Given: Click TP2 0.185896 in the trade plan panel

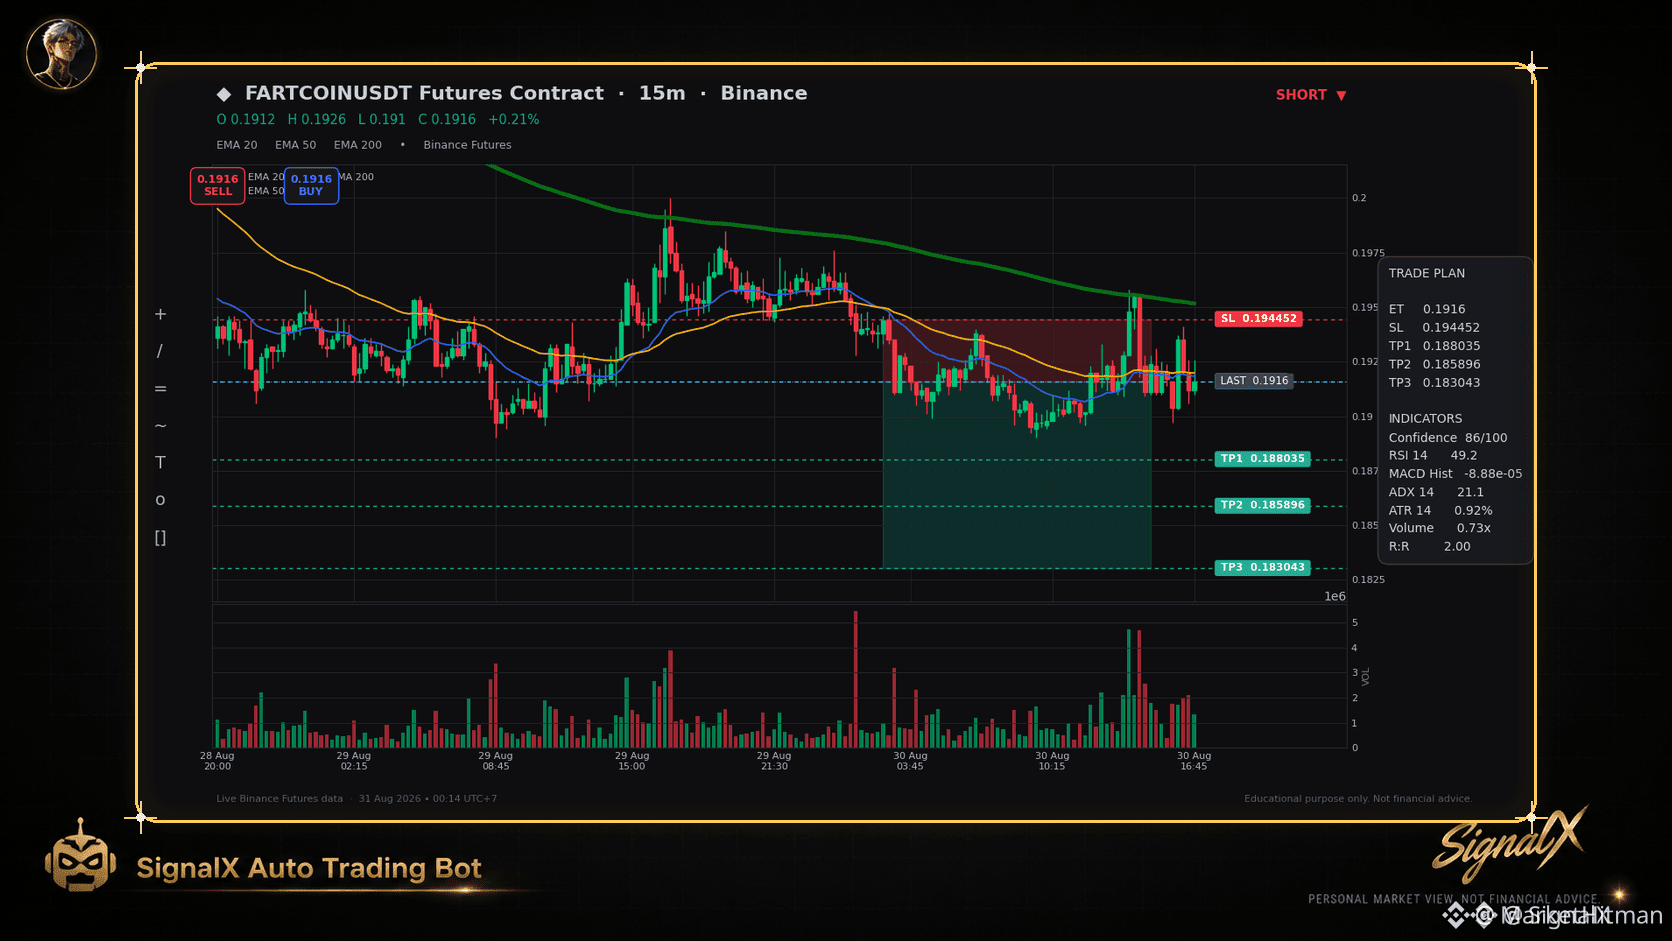Looking at the screenshot, I should 1434,365.
